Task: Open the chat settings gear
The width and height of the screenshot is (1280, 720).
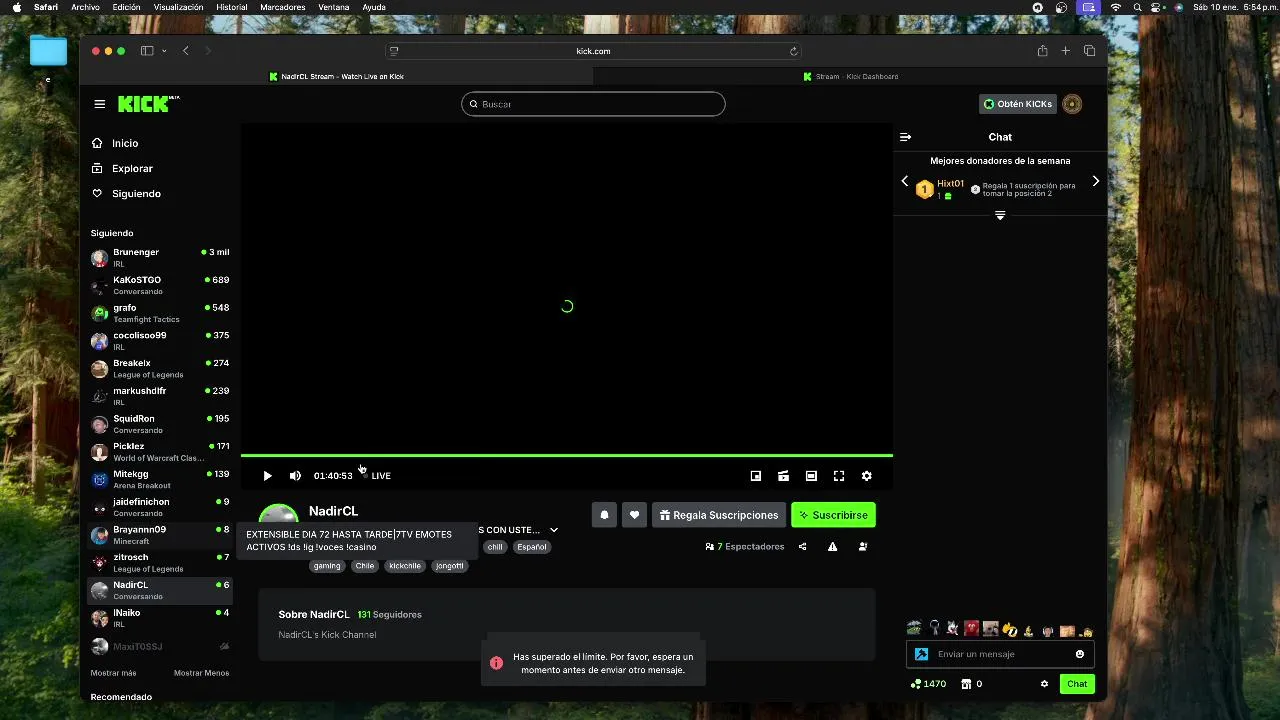Action: click(x=1044, y=684)
